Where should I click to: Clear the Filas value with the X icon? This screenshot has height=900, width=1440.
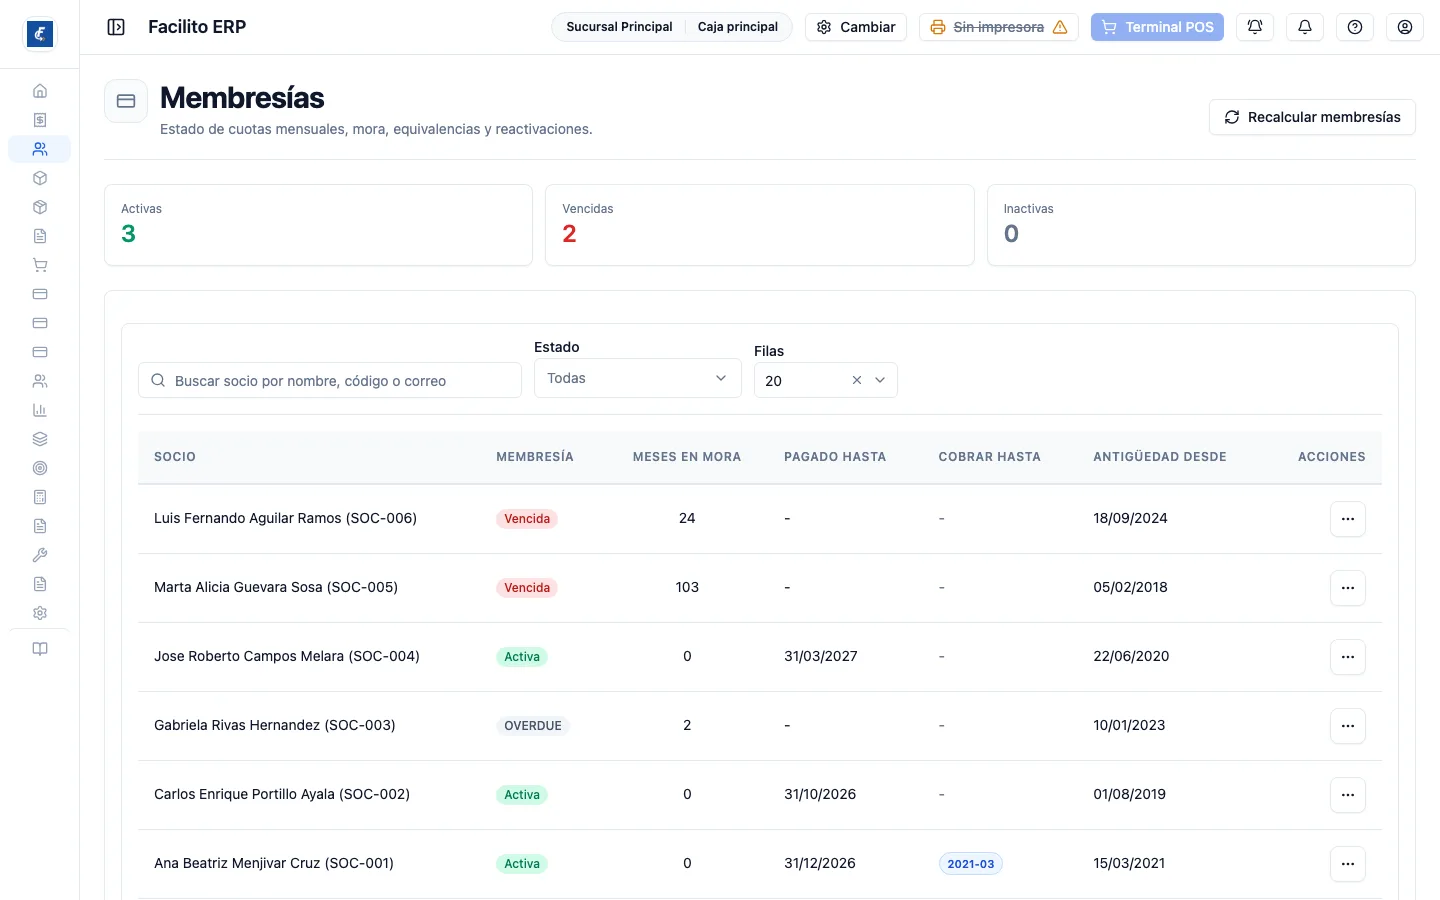[x=857, y=380]
